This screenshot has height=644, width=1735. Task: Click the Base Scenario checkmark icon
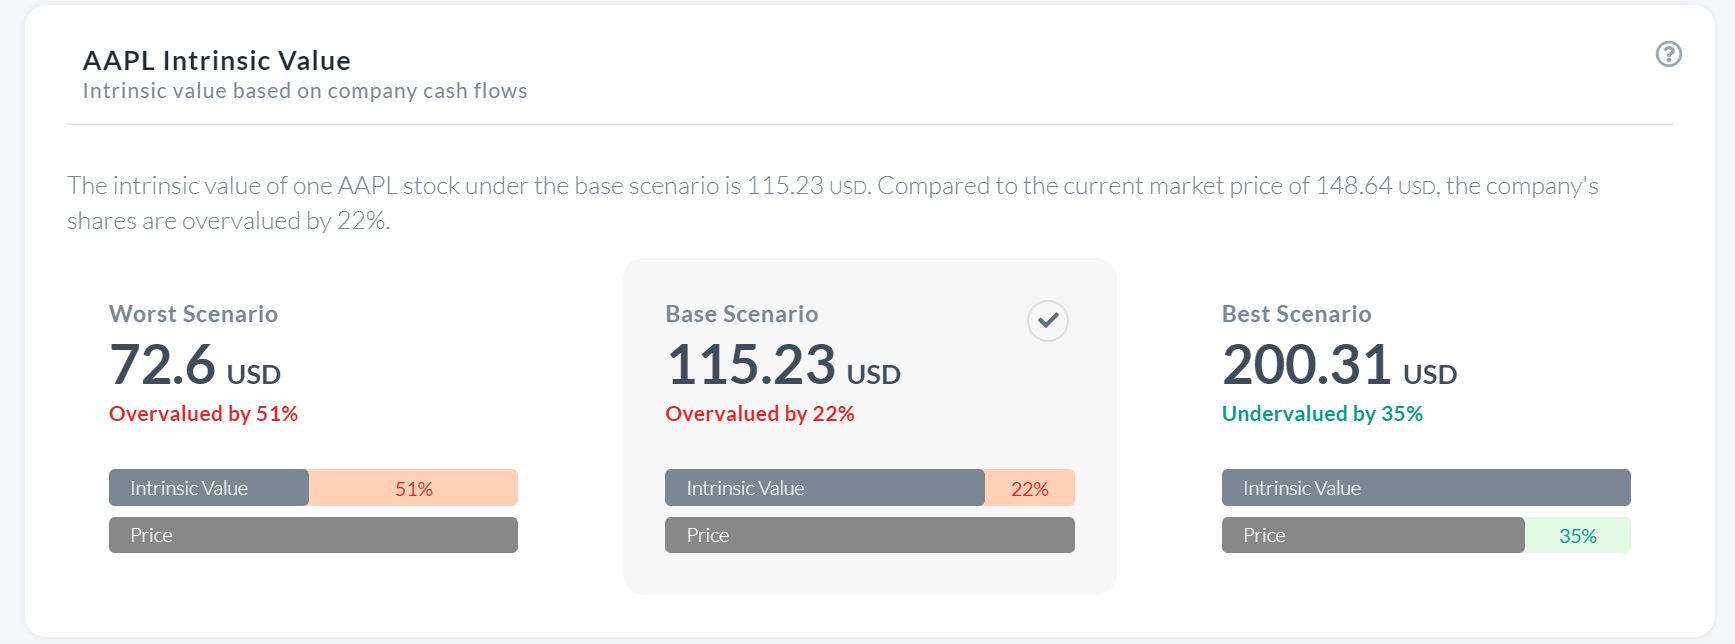pos(1048,321)
